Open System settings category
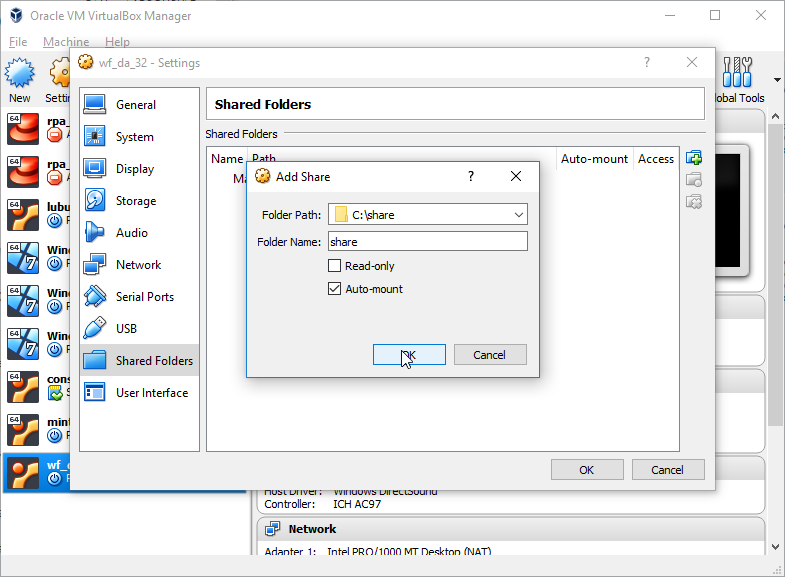The image size is (785, 577). [139, 137]
